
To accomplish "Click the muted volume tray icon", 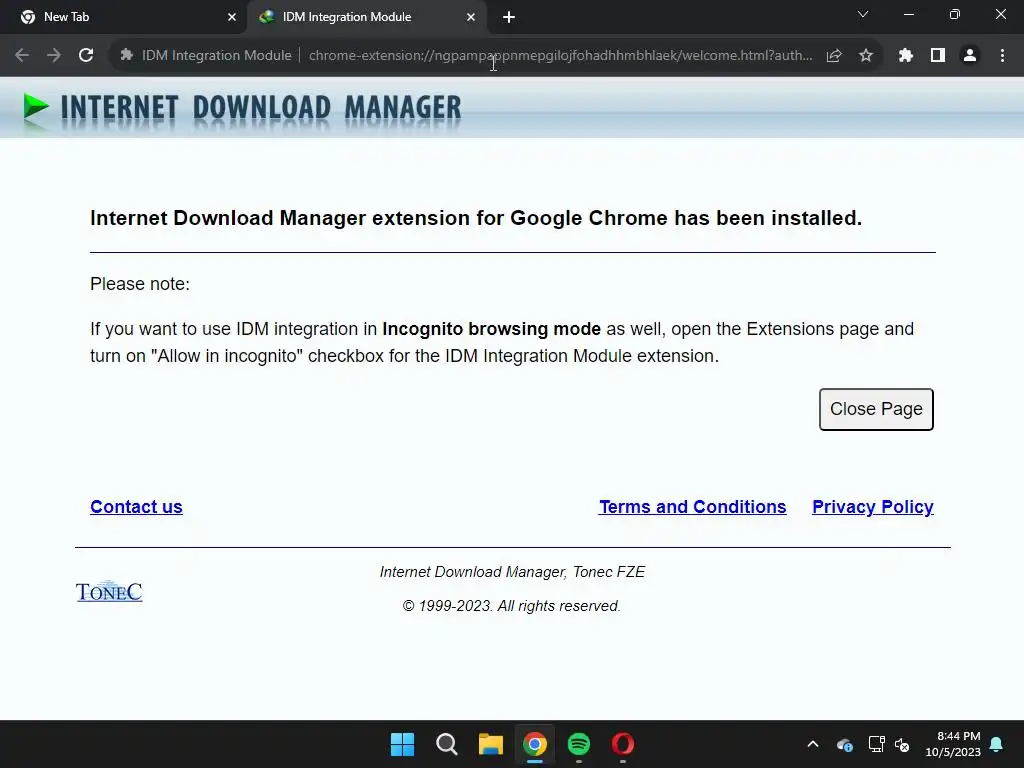I will coord(902,744).
